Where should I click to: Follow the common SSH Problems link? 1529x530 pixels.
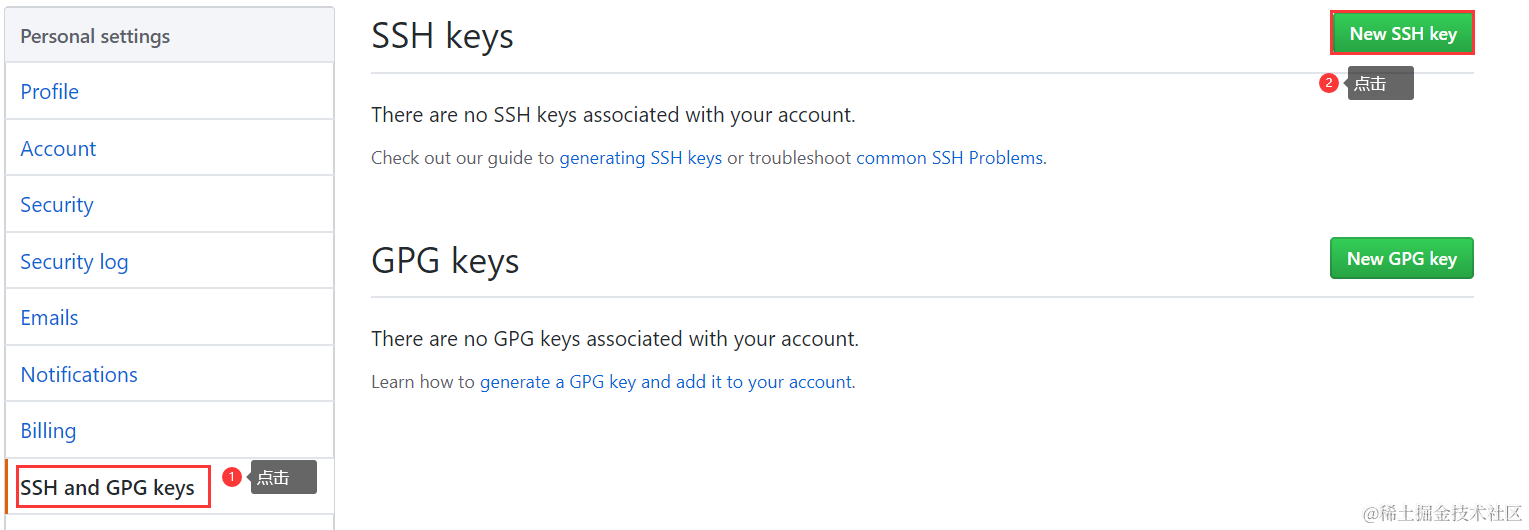[x=949, y=158]
